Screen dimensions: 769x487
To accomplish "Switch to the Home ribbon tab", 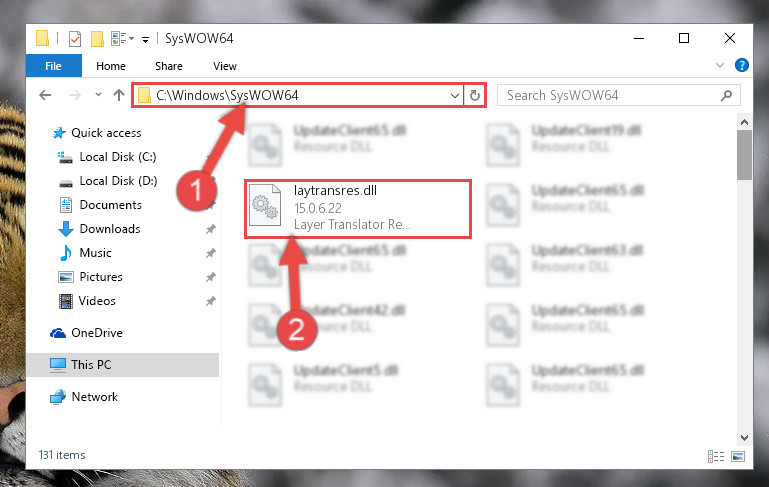I will (x=111, y=66).
